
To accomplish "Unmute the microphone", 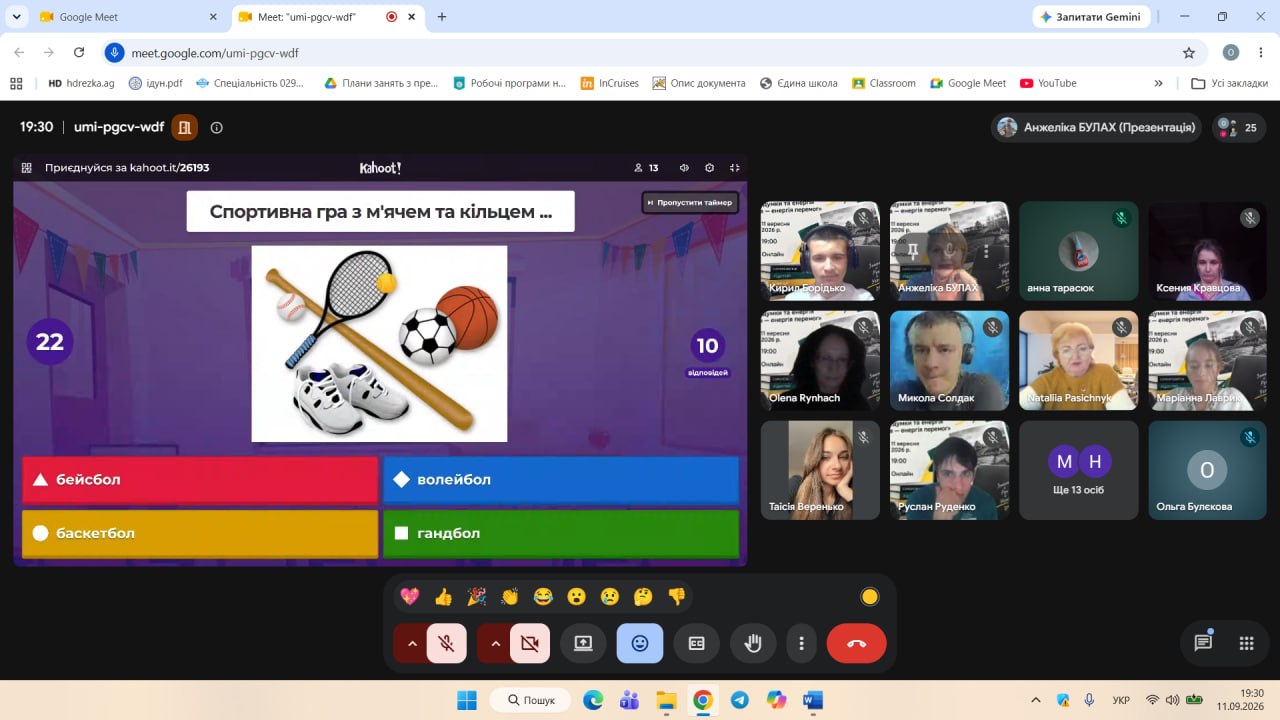I will click(x=447, y=644).
